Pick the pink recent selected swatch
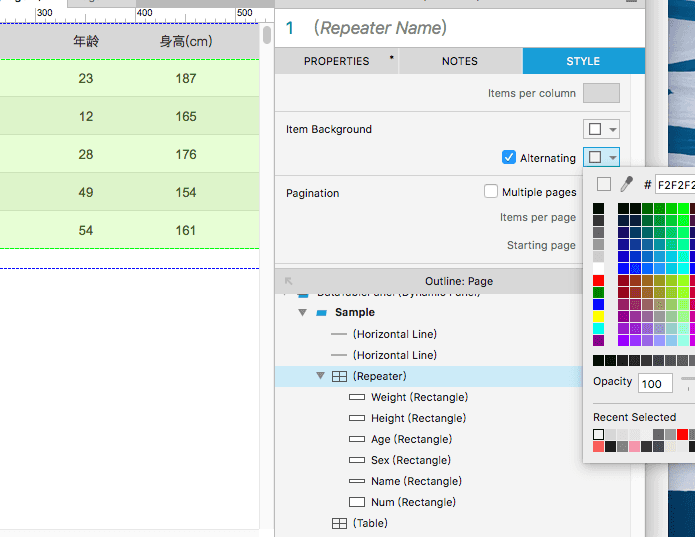This screenshot has width=695, height=537. (634, 446)
